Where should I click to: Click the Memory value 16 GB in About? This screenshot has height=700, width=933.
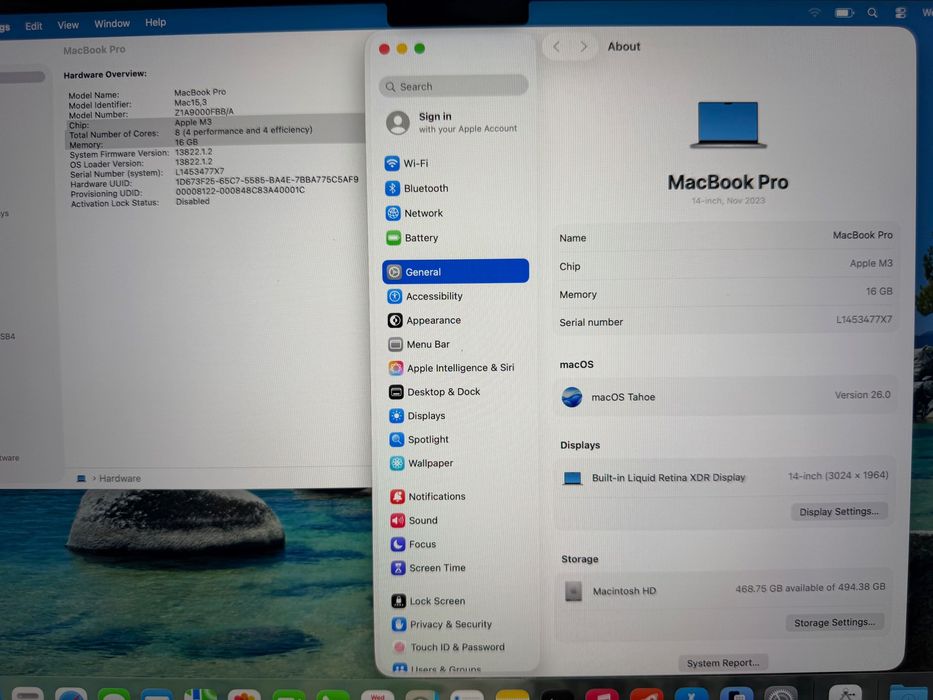click(879, 291)
